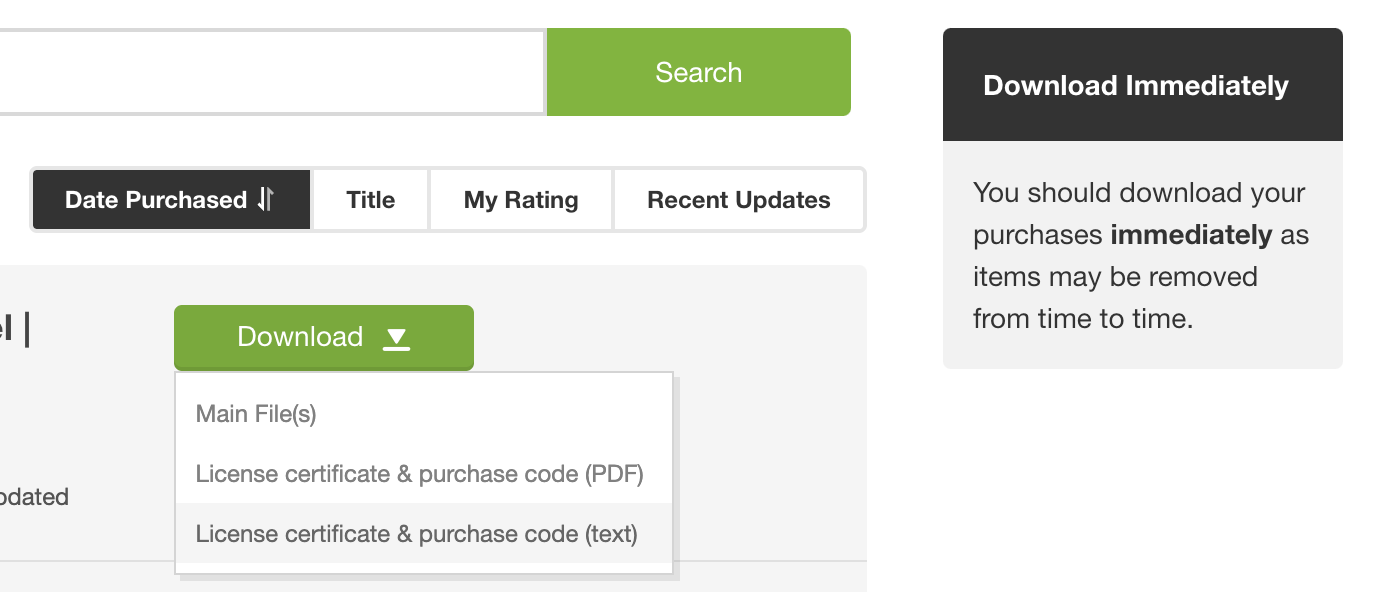Image resolution: width=1390 pixels, height=592 pixels.
Task: Click the bold 'immediately' text in notice
Action: [x=1191, y=235]
